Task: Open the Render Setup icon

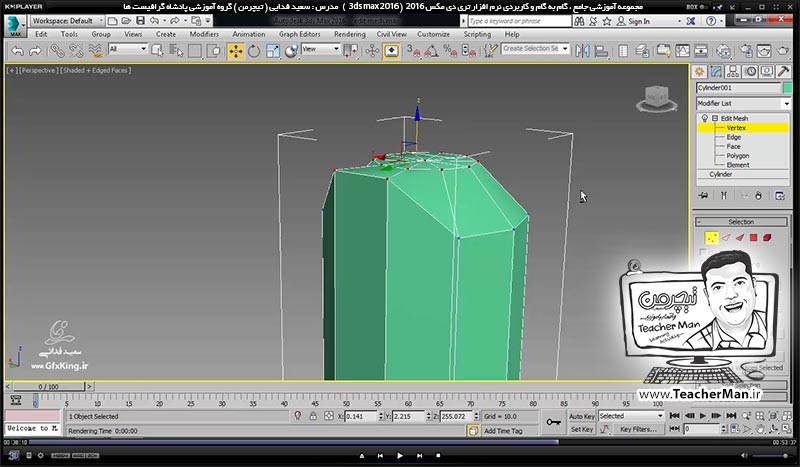Action: coord(745,51)
